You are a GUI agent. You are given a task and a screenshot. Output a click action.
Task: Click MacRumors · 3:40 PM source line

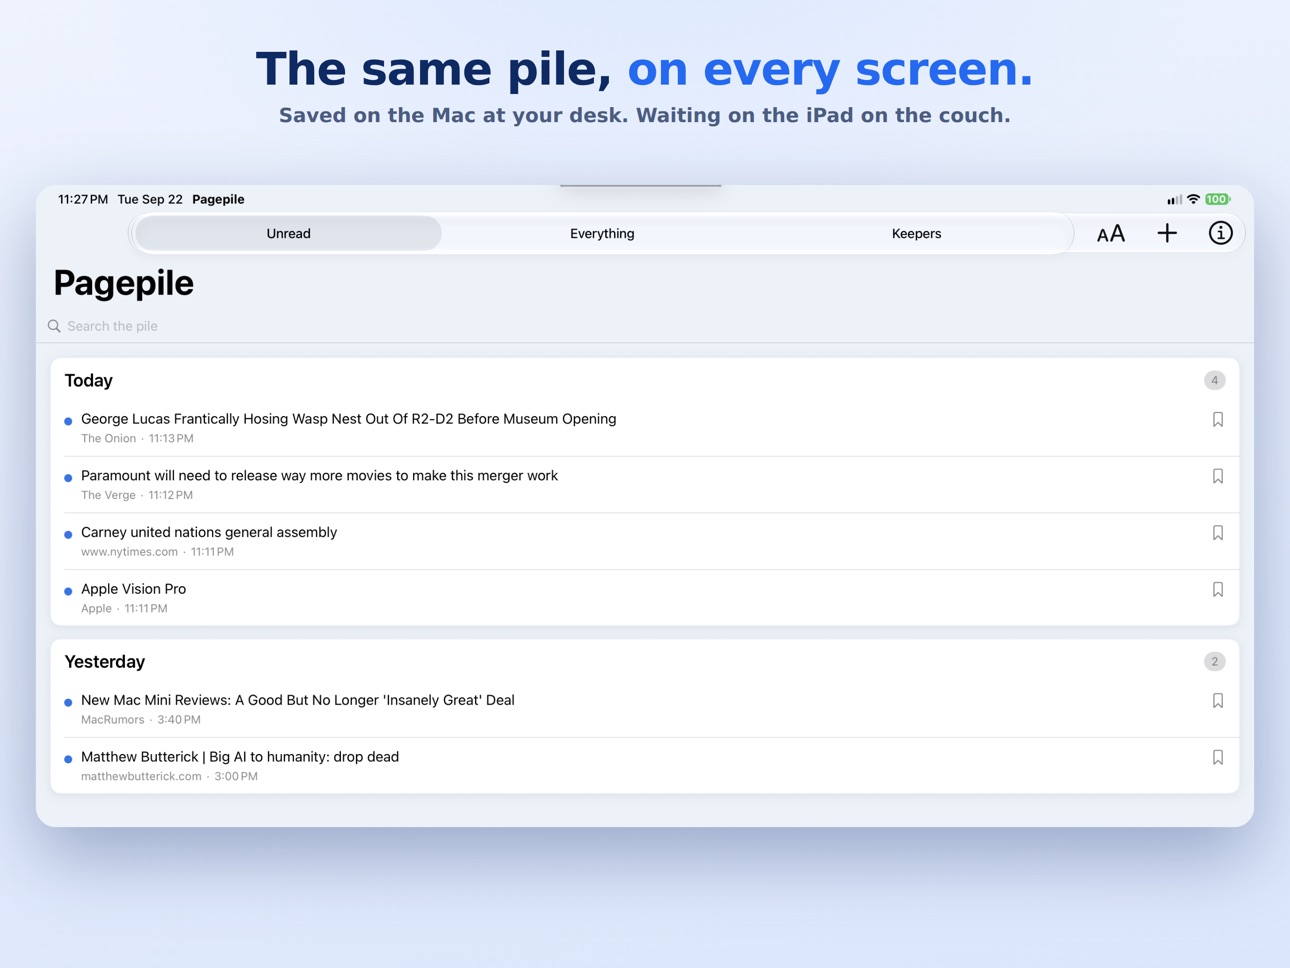pos(141,720)
